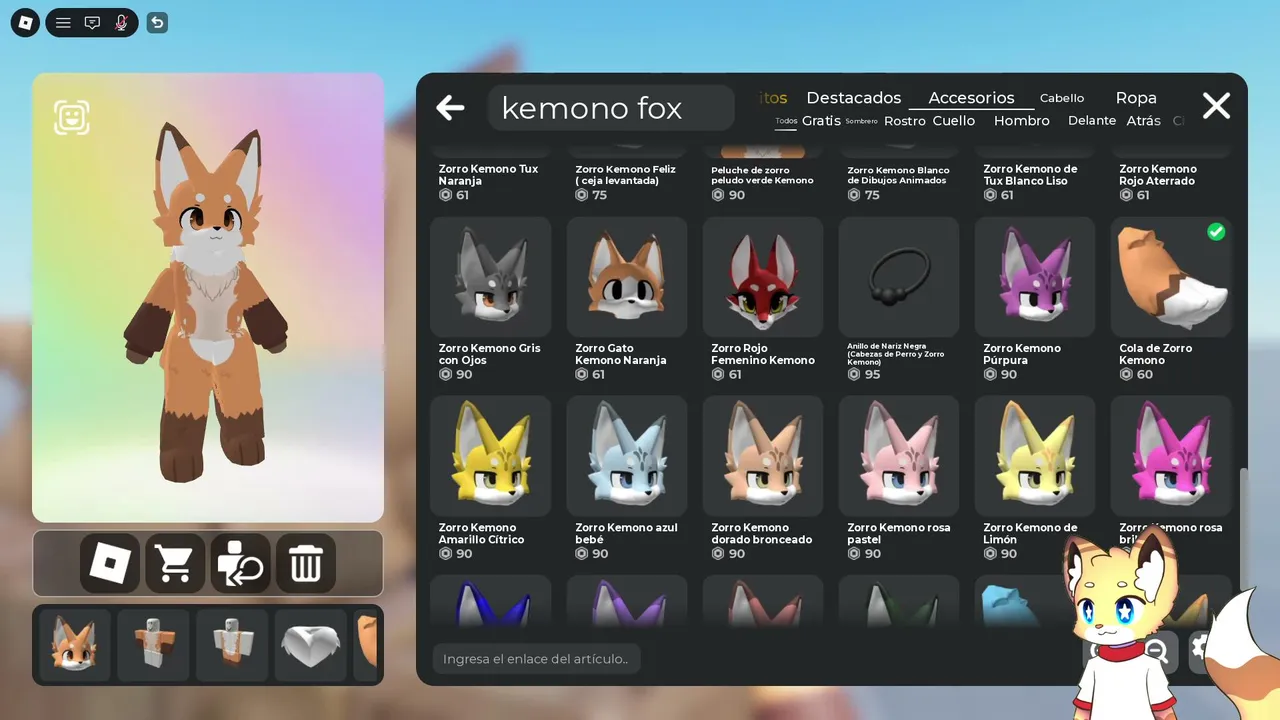Select the Zorro Rojo Femenino Kemono head
This screenshot has width=1280, height=720.
coord(763,277)
